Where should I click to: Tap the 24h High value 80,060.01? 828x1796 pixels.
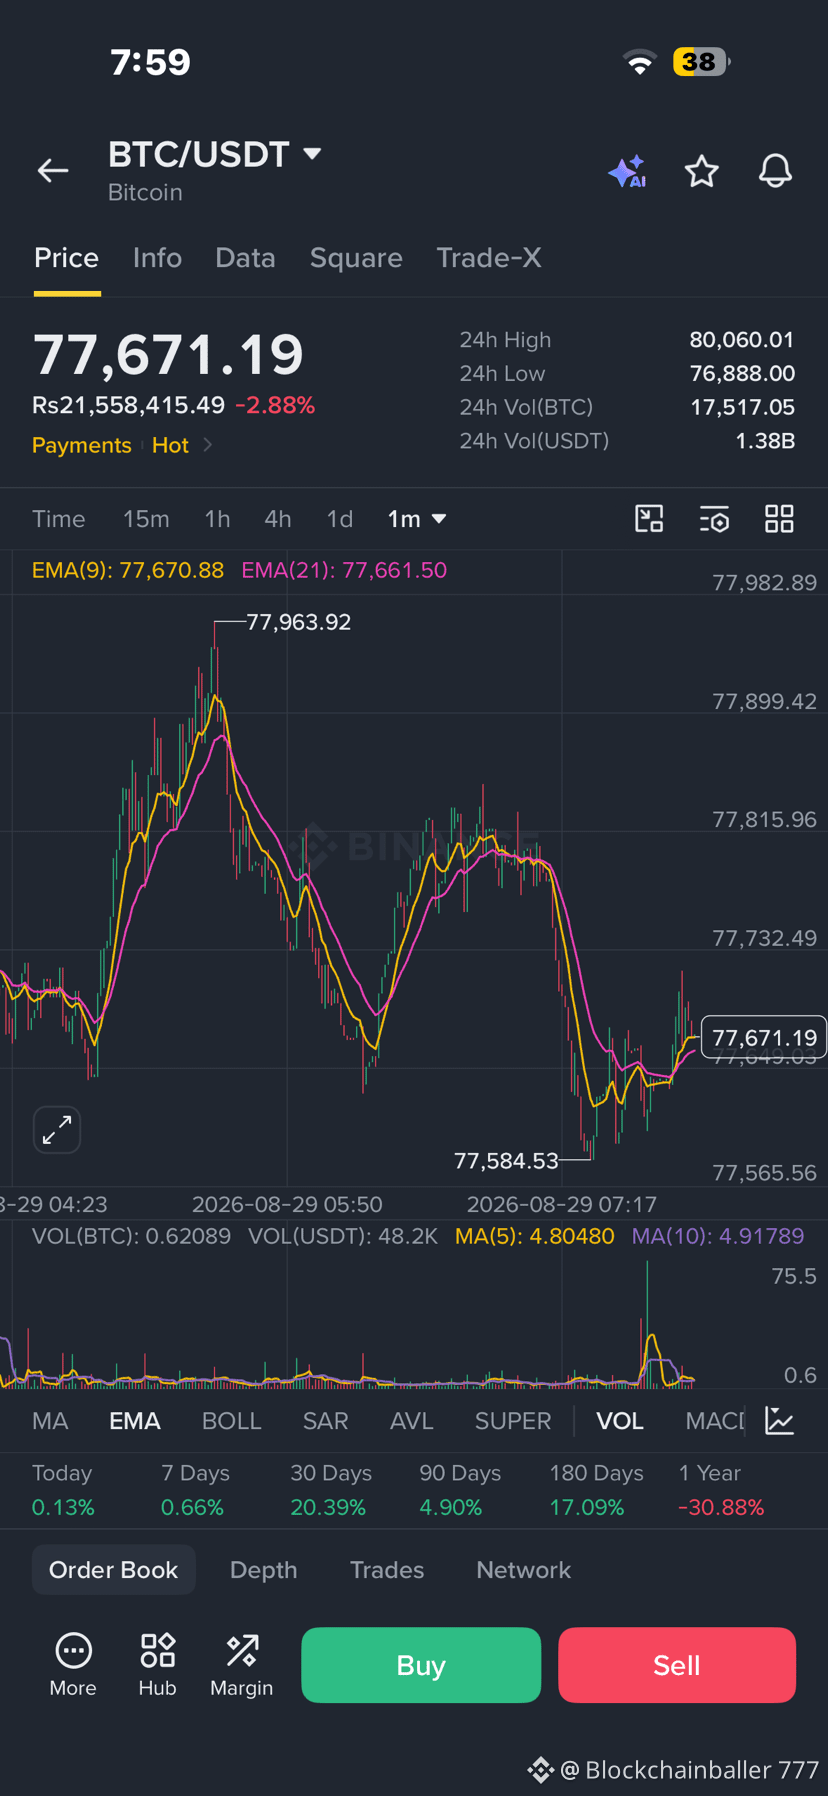742,340
